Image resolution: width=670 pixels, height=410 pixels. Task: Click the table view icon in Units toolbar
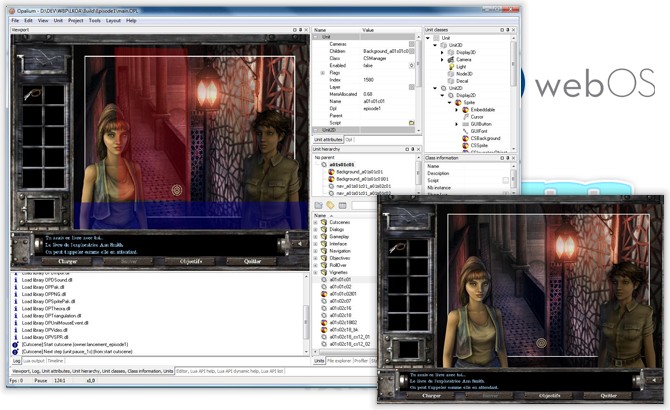[x=342, y=205]
